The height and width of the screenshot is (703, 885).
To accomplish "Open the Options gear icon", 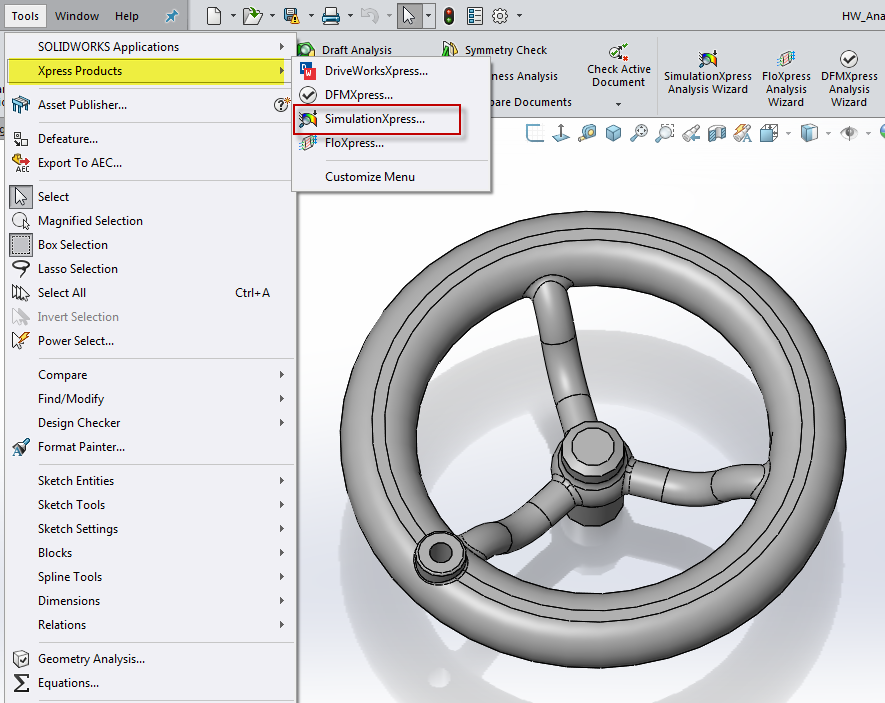I will tap(500, 16).
